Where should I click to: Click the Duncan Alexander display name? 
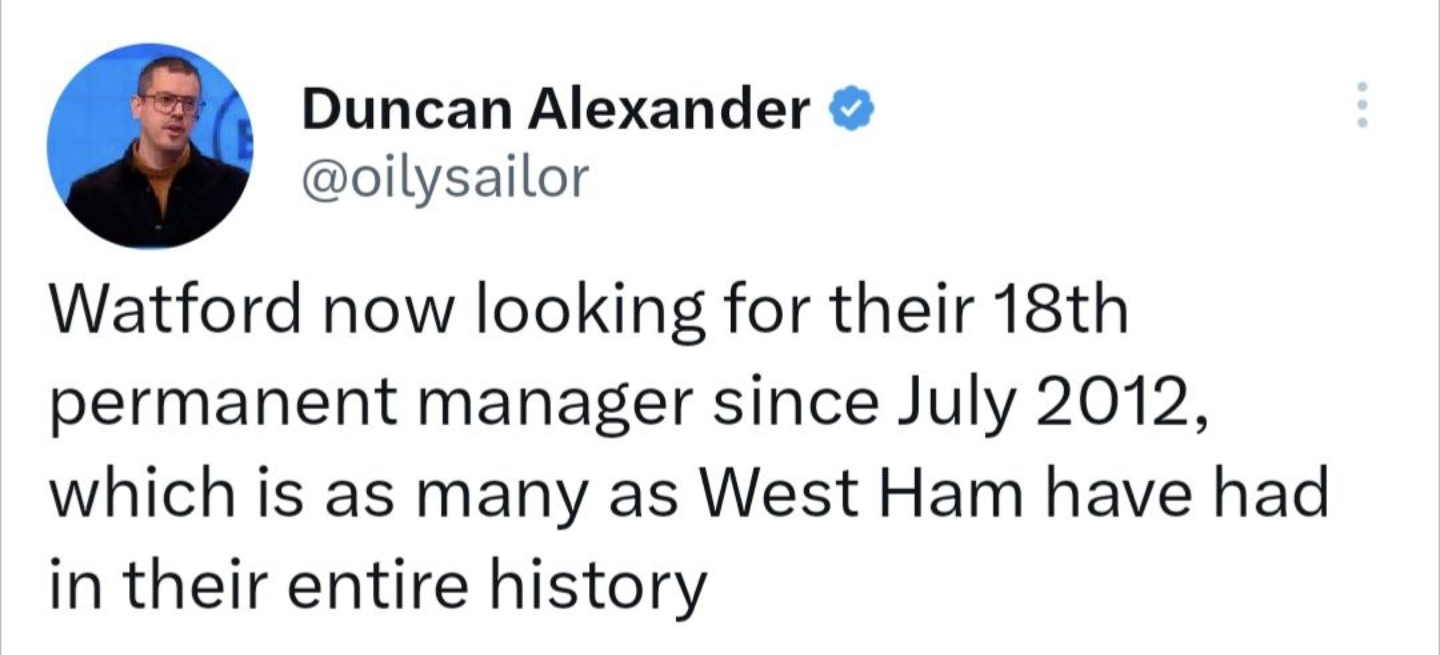(556, 109)
